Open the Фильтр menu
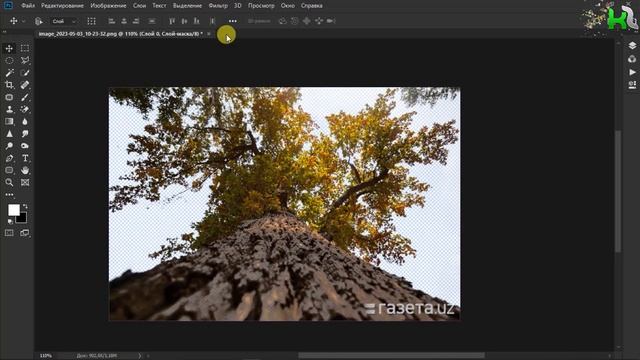Viewport: 640px width, 360px height. 218,6
